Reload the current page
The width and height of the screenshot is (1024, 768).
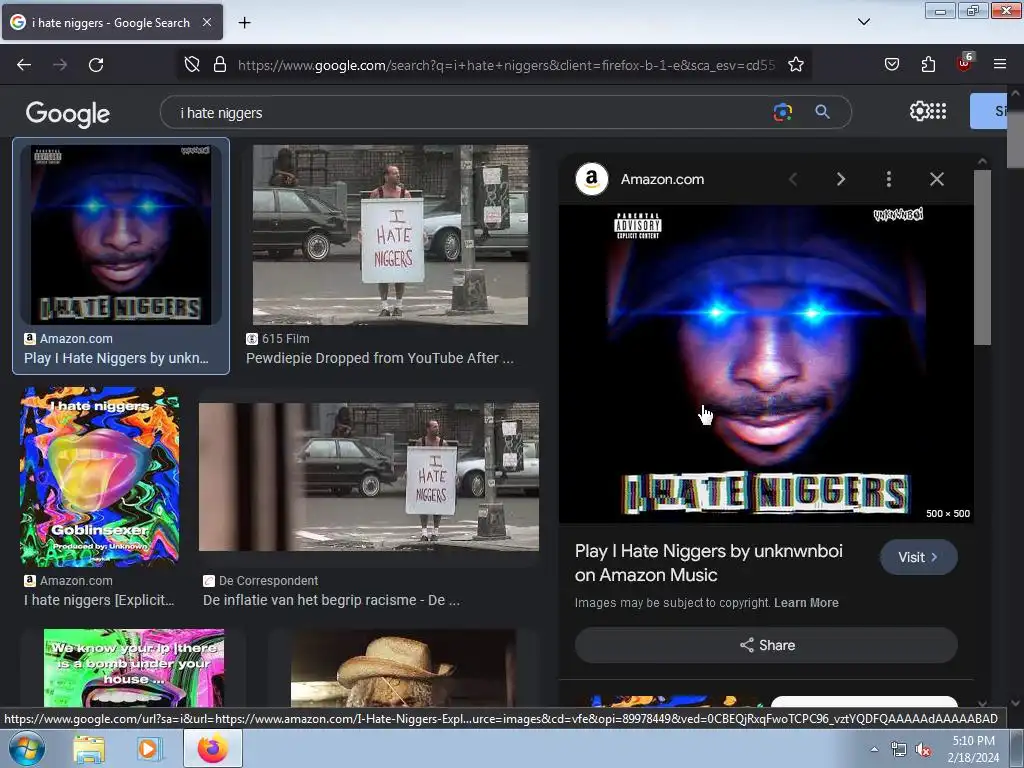(x=96, y=65)
